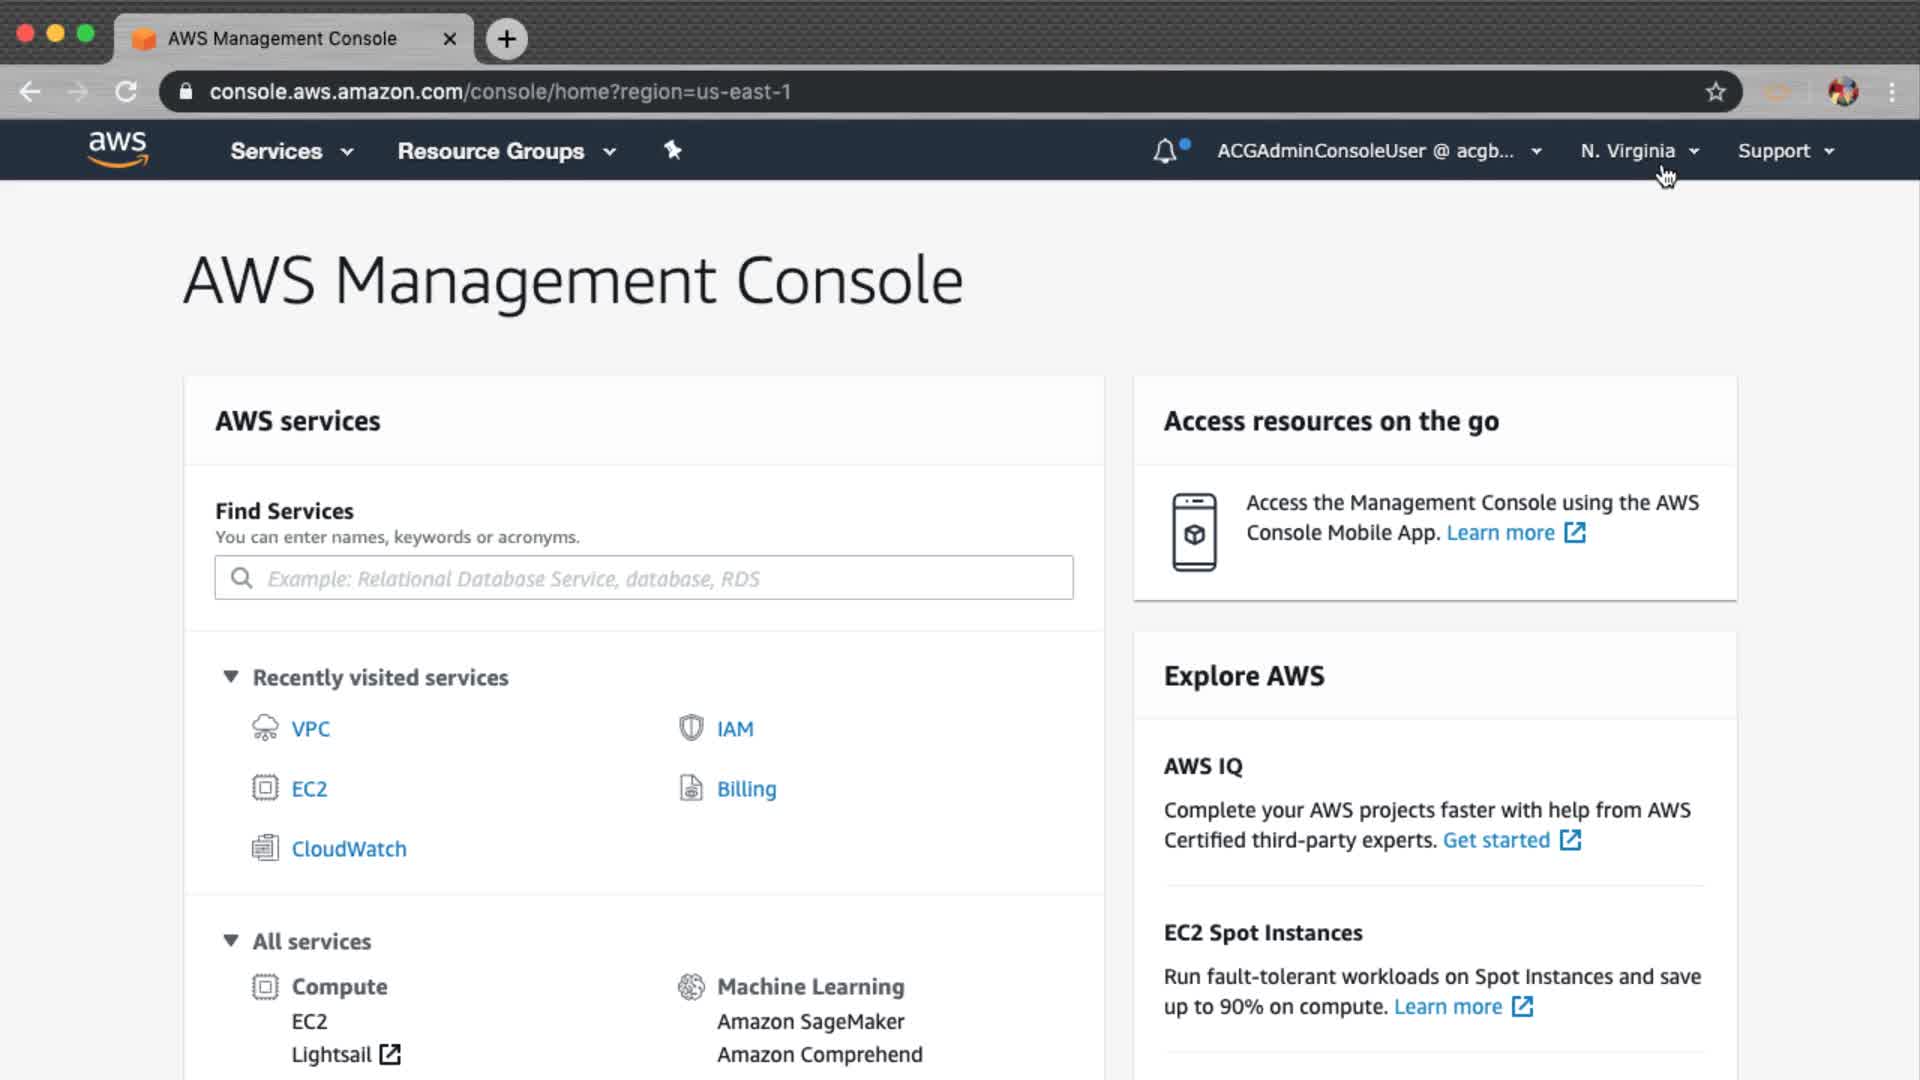Click the AWS logo home icon
The height and width of the screenshot is (1080, 1920).
(x=118, y=149)
